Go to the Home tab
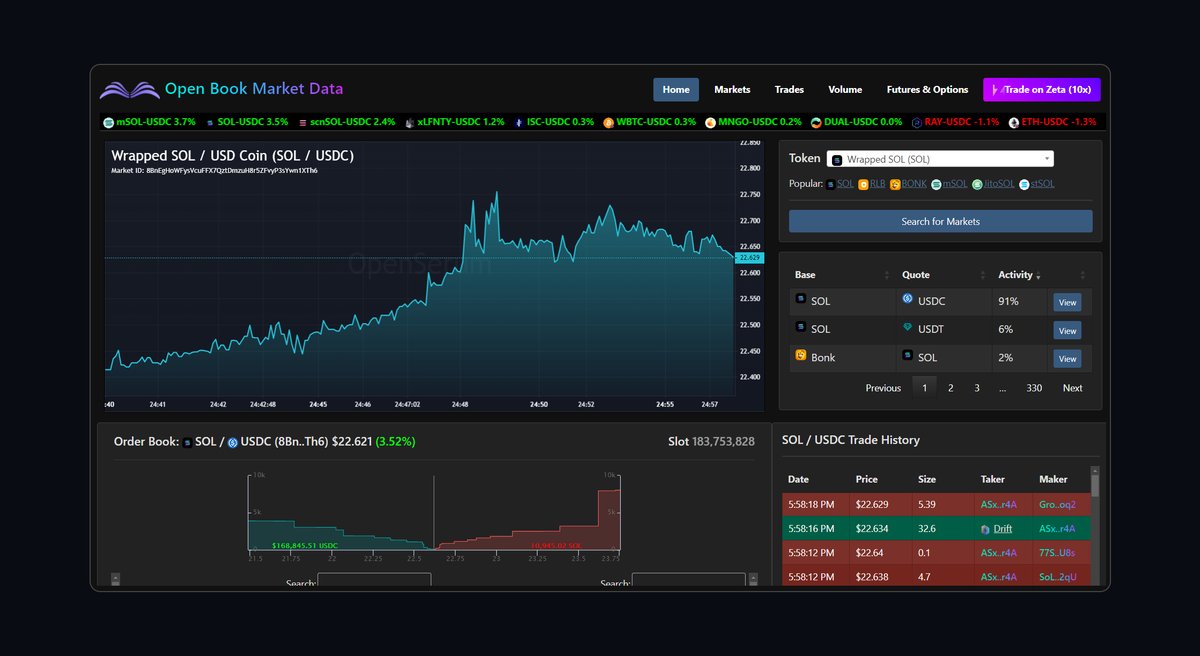 (x=676, y=90)
